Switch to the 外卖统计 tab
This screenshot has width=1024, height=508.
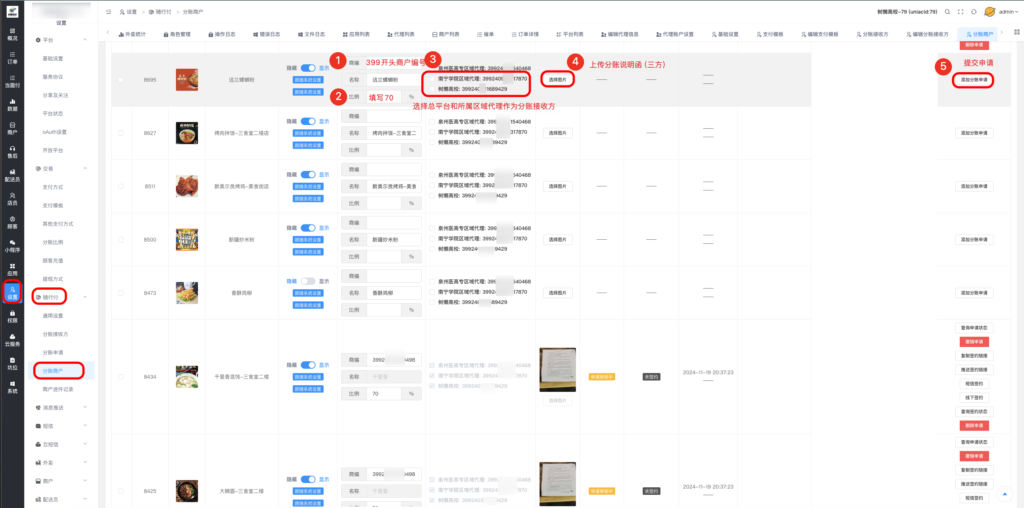pos(133,33)
